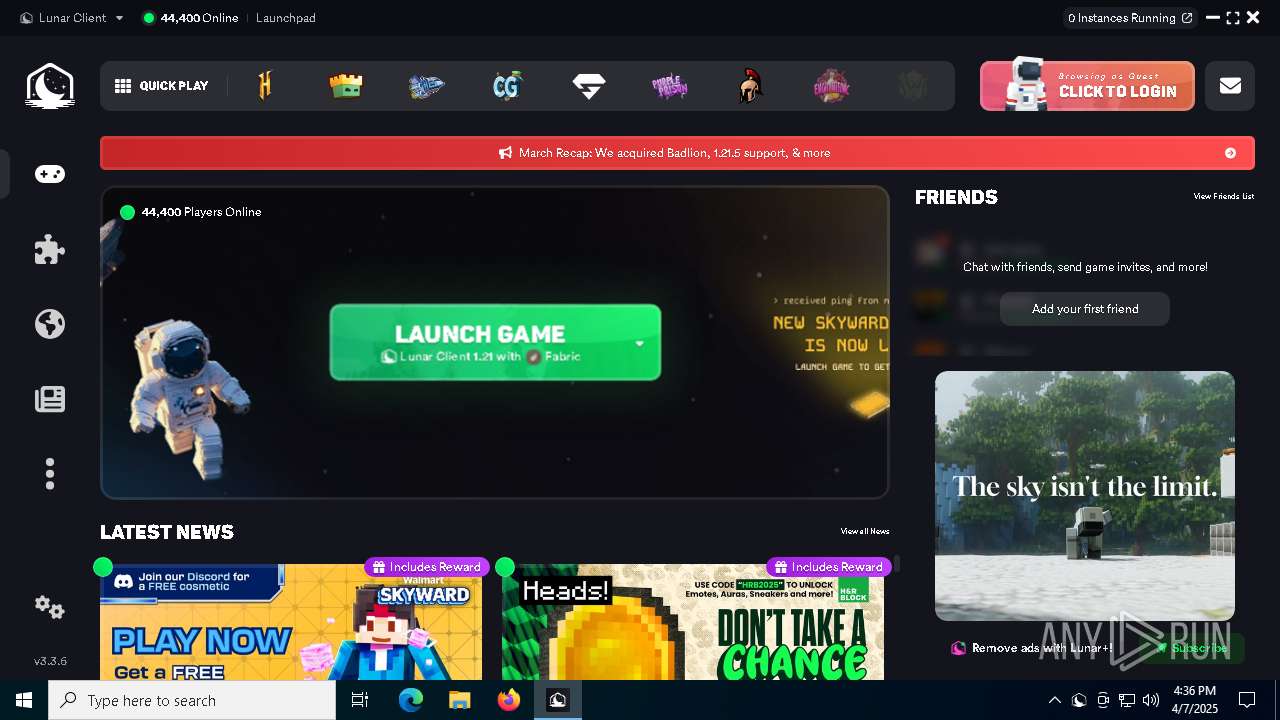Open the pink round-logo server icon

point(831,86)
